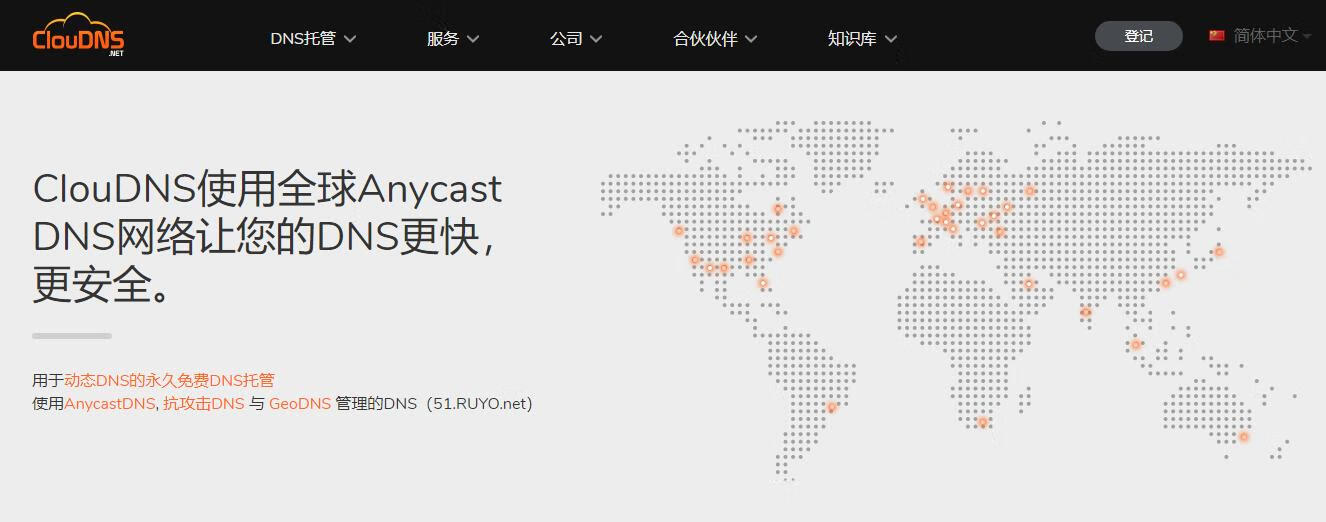Click the India server marker on map
This screenshot has height=522, width=1326.
tap(1086, 312)
